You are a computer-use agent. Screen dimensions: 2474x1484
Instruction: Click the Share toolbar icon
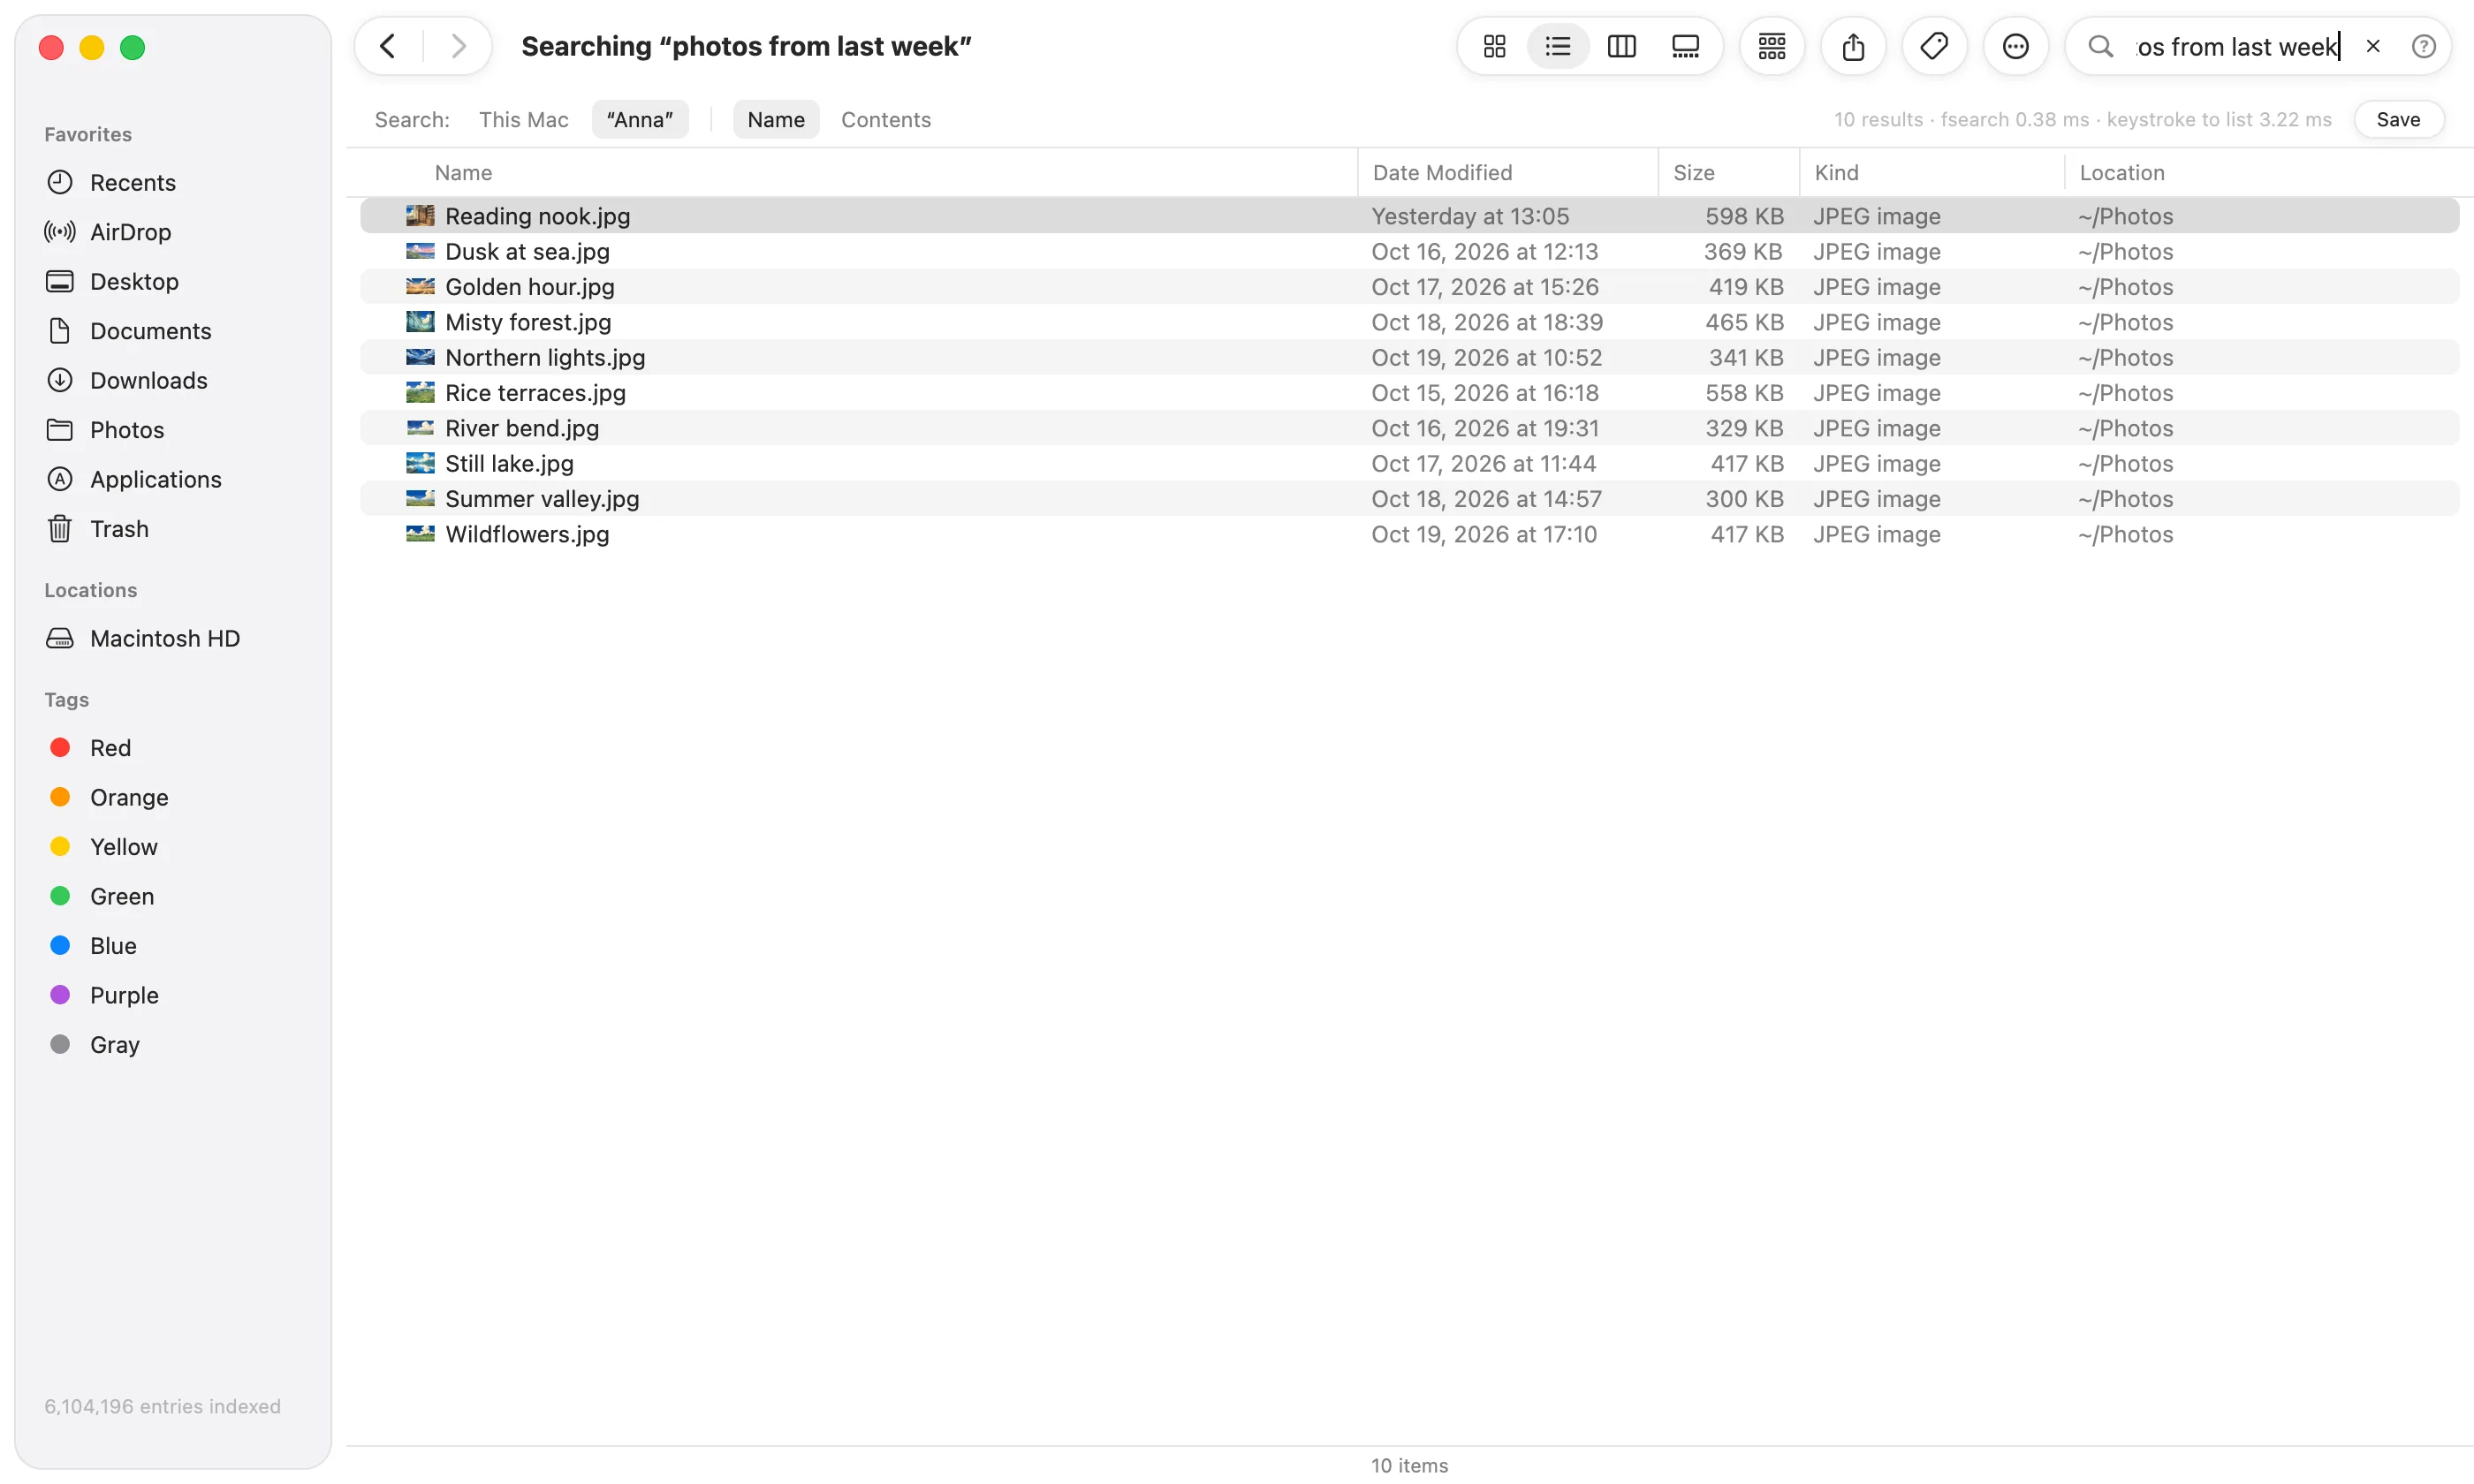(1853, 46)
